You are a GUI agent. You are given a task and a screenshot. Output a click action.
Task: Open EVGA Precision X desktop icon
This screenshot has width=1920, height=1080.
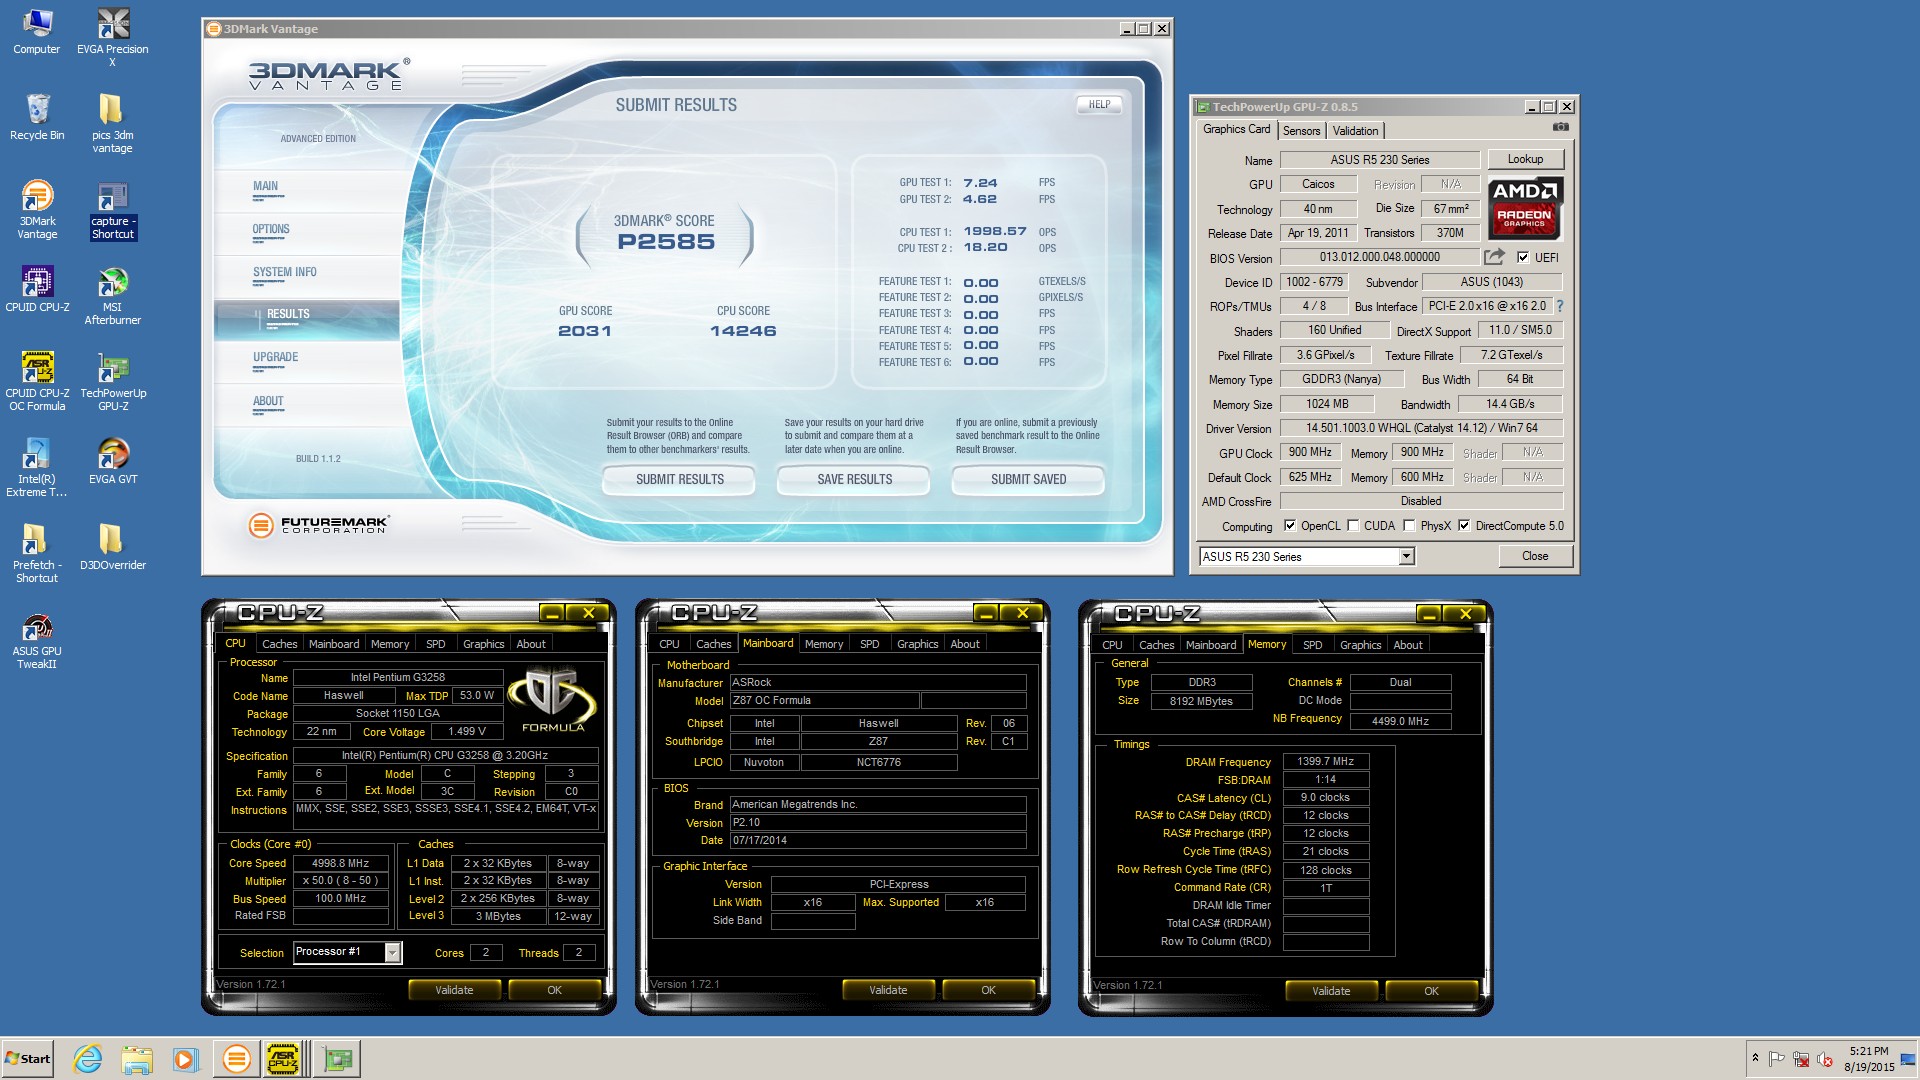click(113, 37)
